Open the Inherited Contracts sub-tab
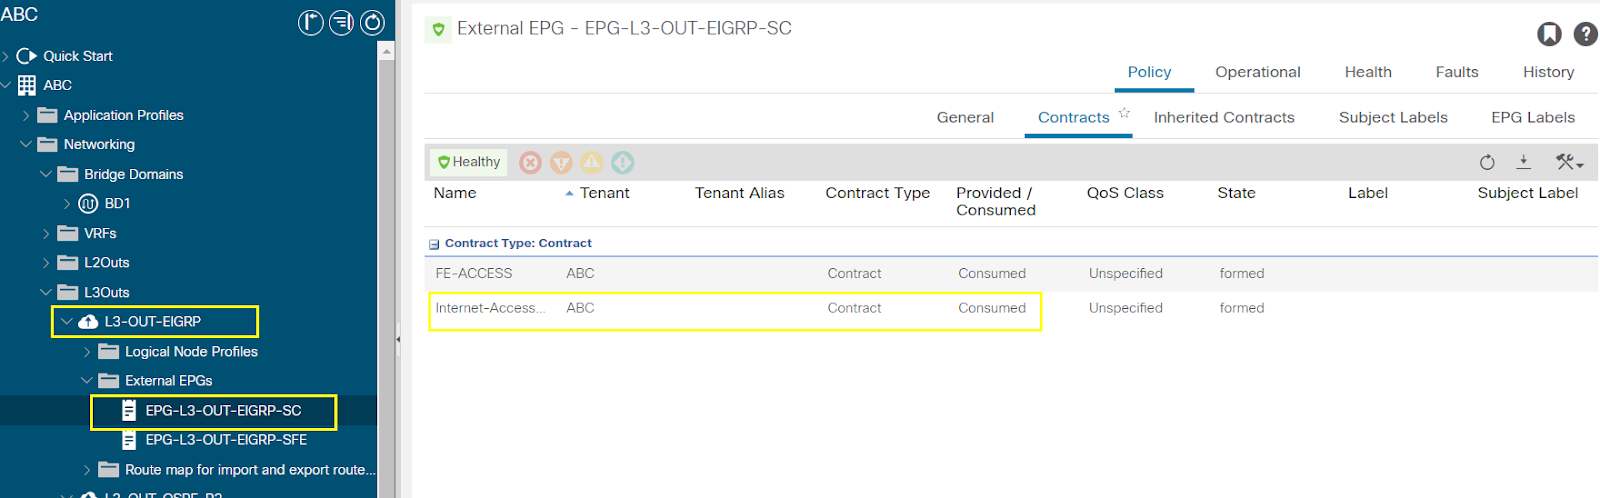 coord(1224,117)
